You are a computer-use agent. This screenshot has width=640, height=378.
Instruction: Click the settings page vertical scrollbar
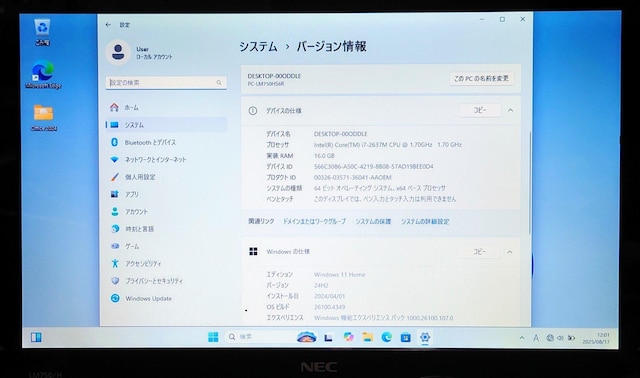pos(530,182)
